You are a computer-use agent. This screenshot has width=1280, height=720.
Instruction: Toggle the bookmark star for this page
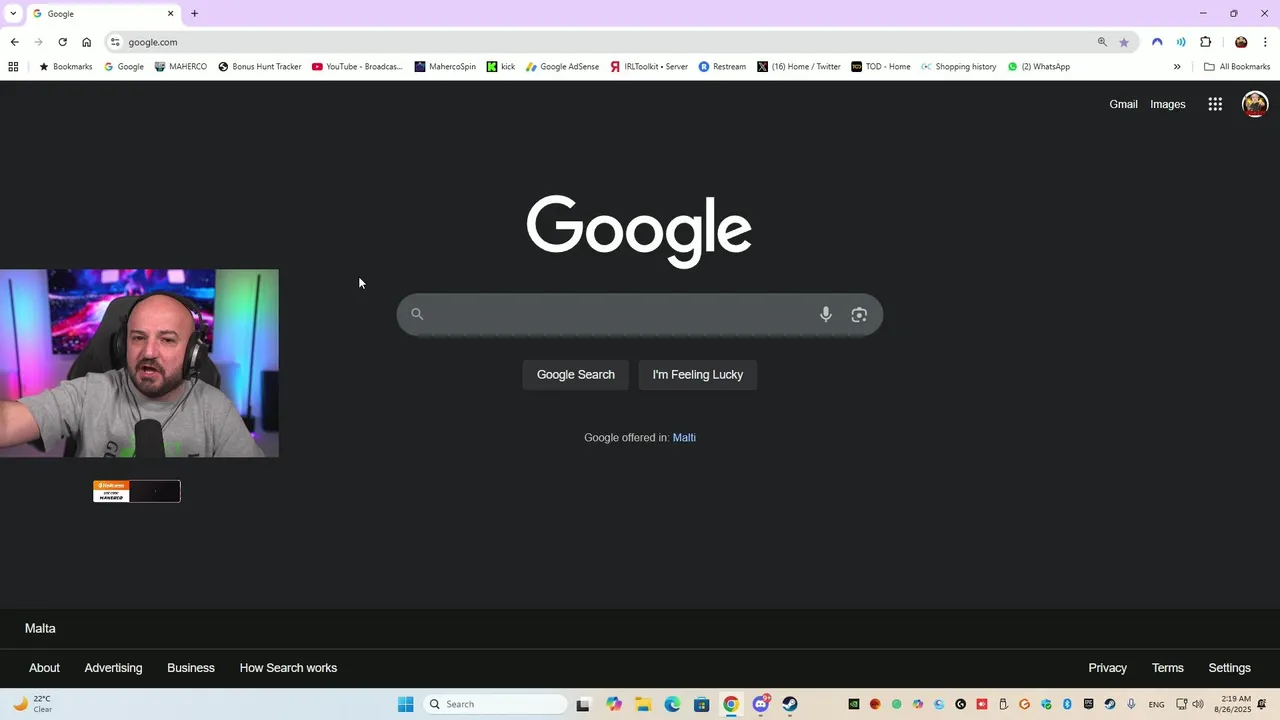[1124, 42]
